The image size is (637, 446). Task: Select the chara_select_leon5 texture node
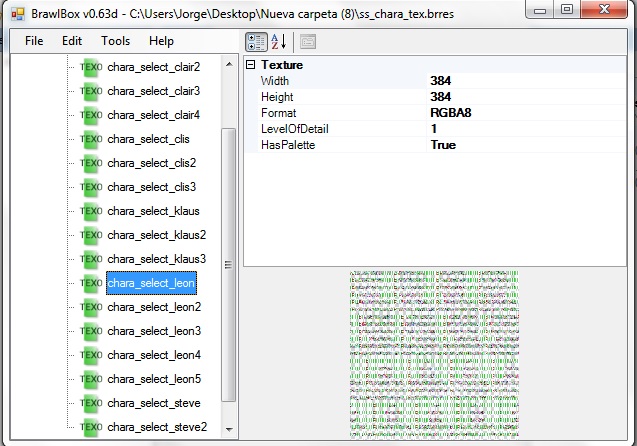pos(154,379)
